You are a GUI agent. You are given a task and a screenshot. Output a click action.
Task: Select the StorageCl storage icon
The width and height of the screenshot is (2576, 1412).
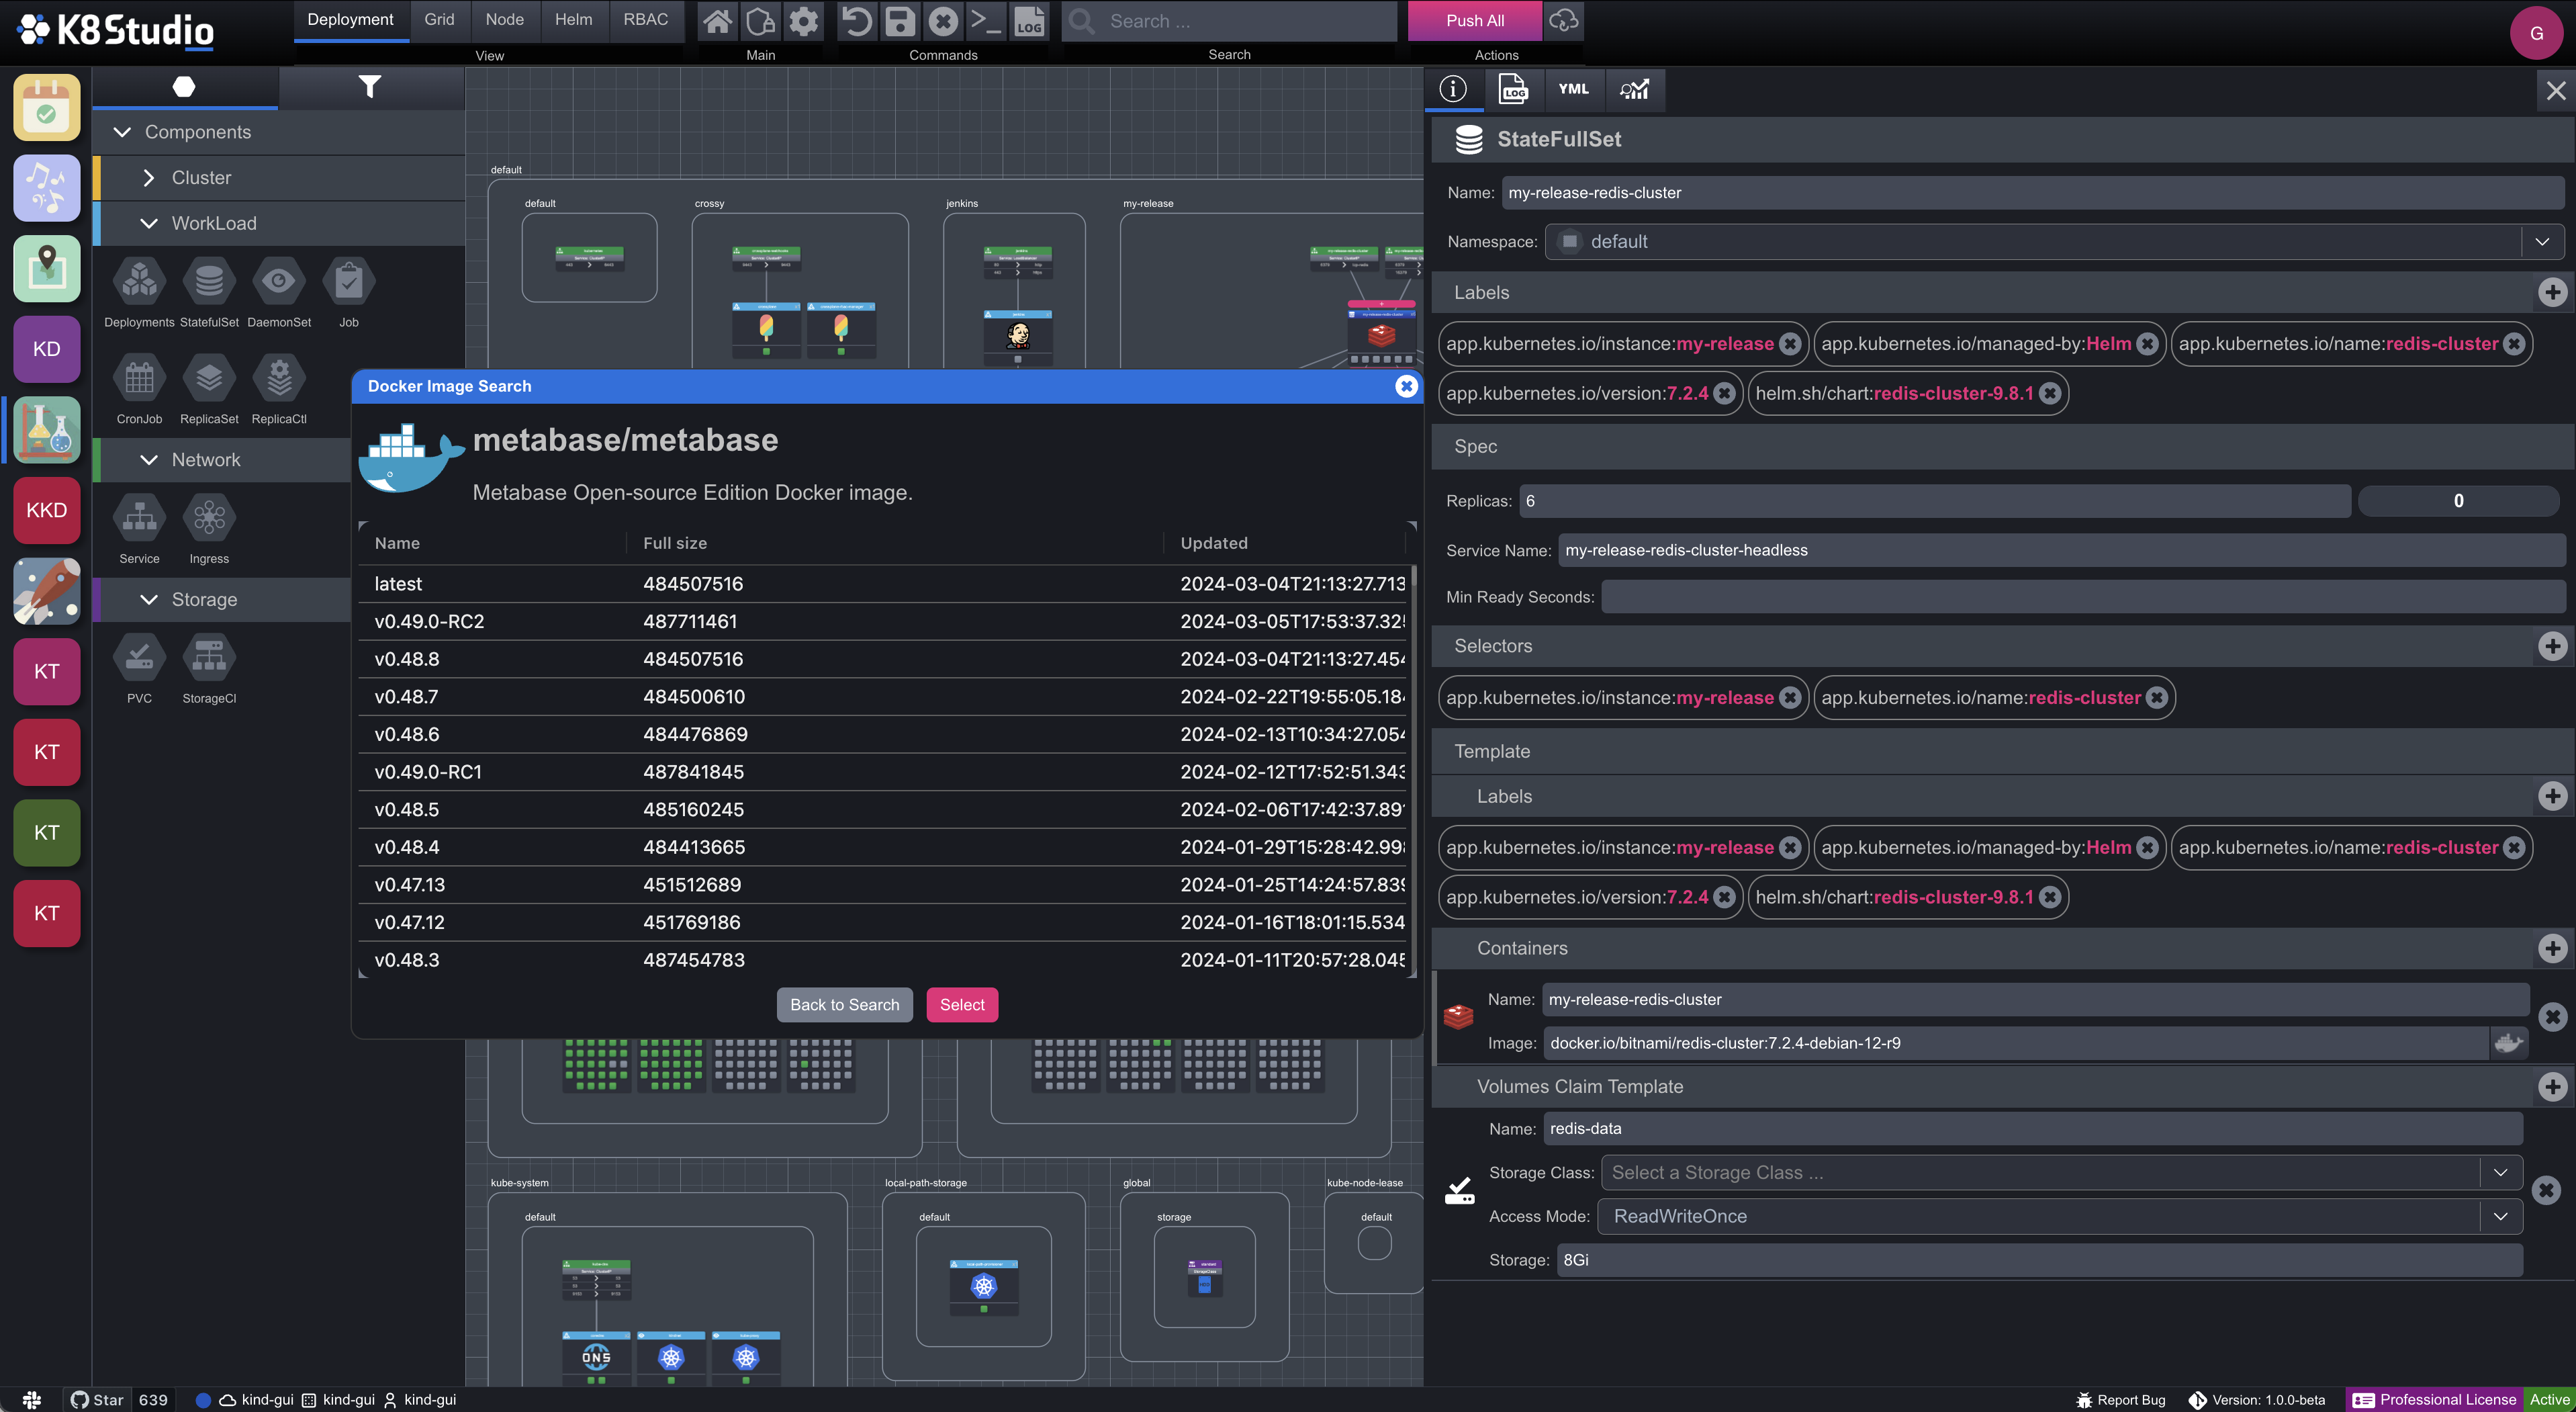point(209,657)
